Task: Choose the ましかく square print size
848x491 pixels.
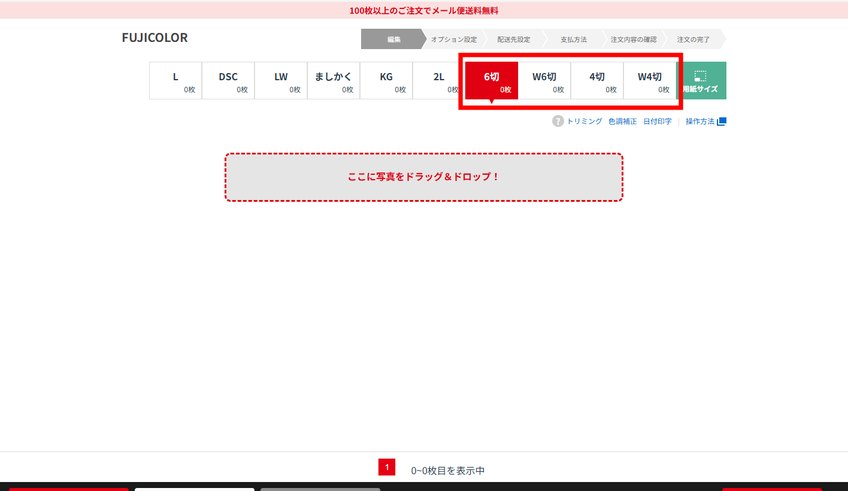Action: tap(333, 81)
